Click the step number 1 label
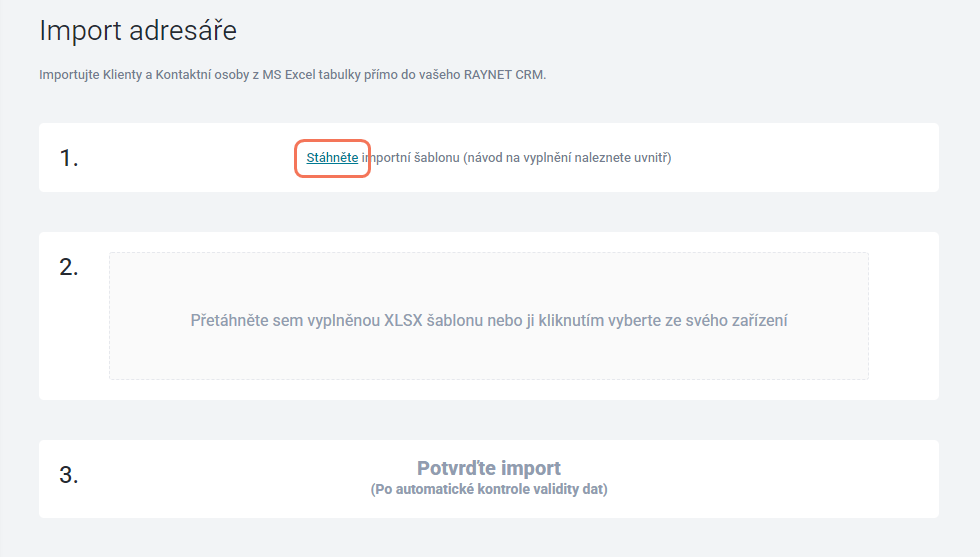The height and width of the screenshot is (557, 980). click(69, 158)
